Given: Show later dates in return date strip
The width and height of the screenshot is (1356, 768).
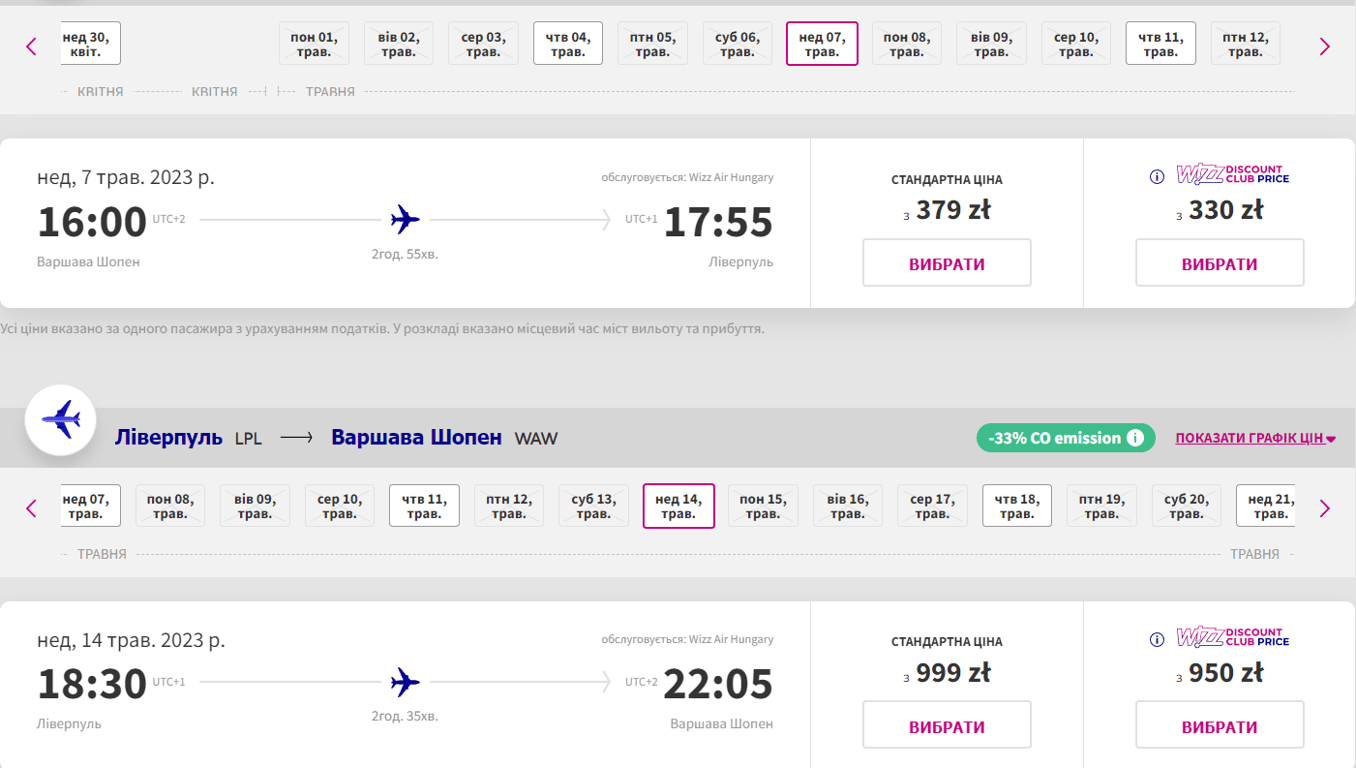Looking at the screenshot, I should (1325, 508).
